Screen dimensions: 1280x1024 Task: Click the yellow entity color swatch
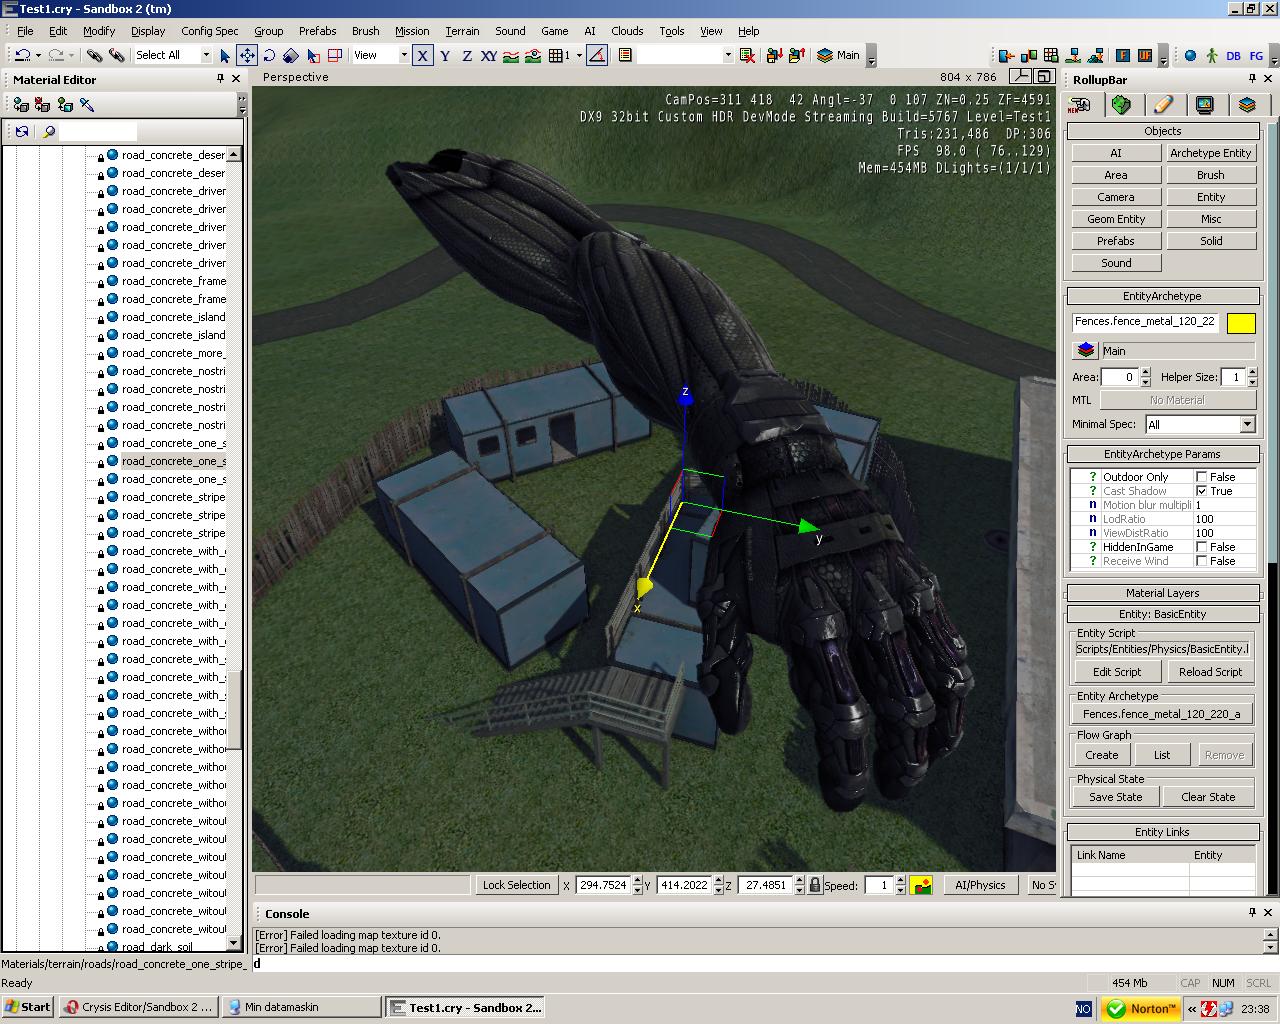coord(1241,323)
